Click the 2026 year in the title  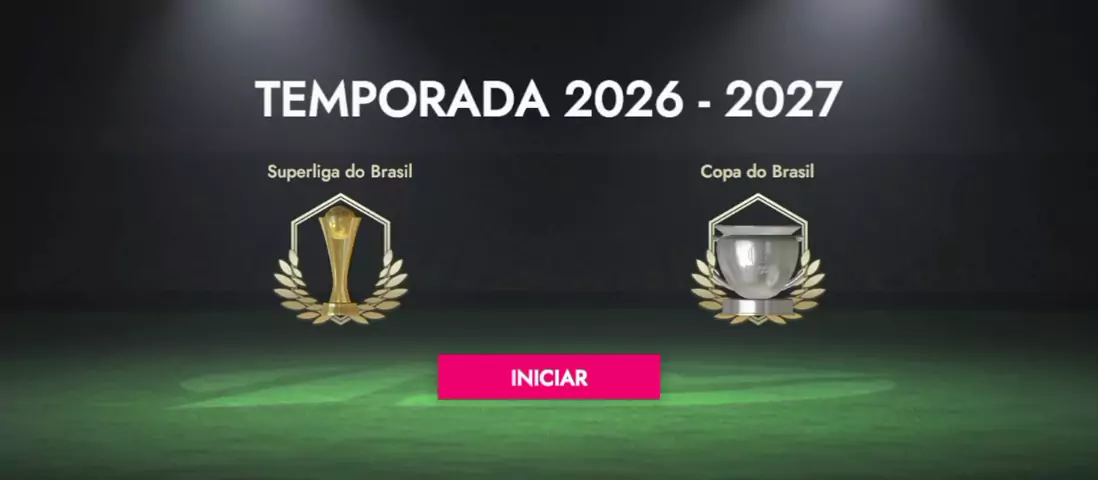pyautogui.click(x=623, y=100)
